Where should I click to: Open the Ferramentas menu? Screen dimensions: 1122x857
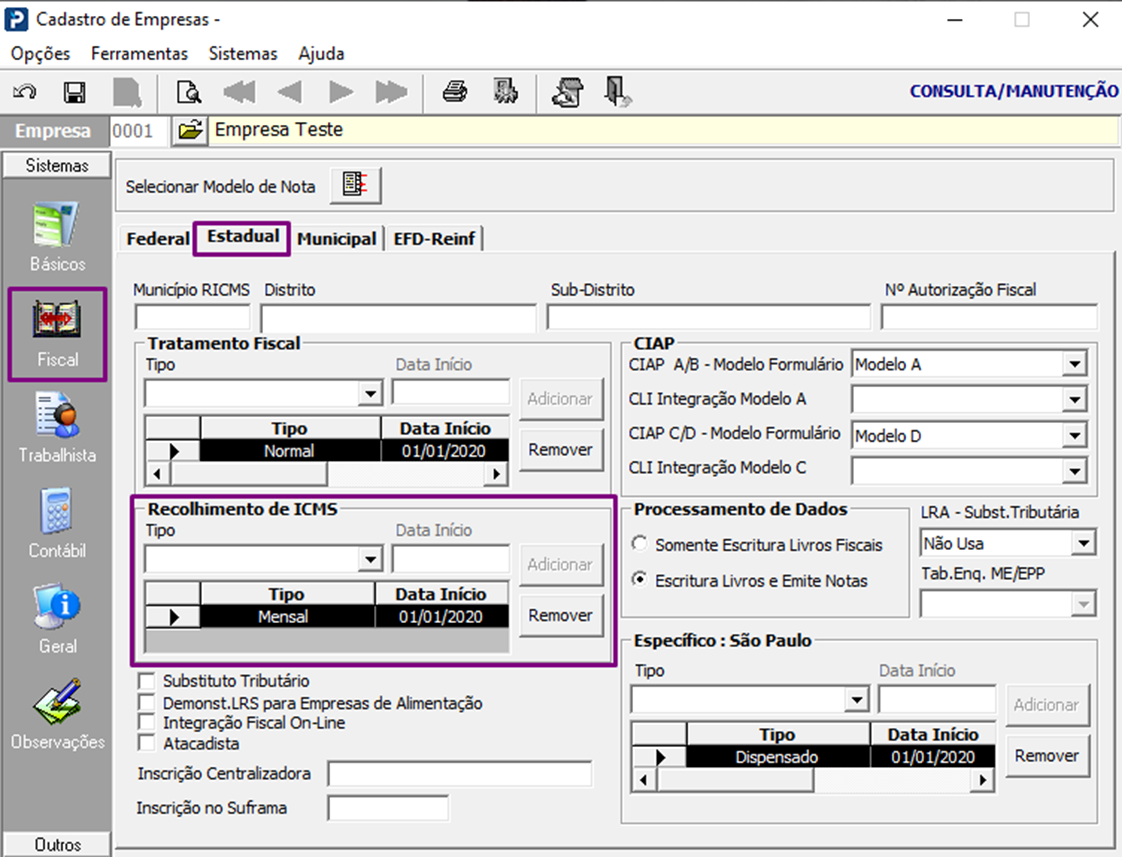coord(140,54)
